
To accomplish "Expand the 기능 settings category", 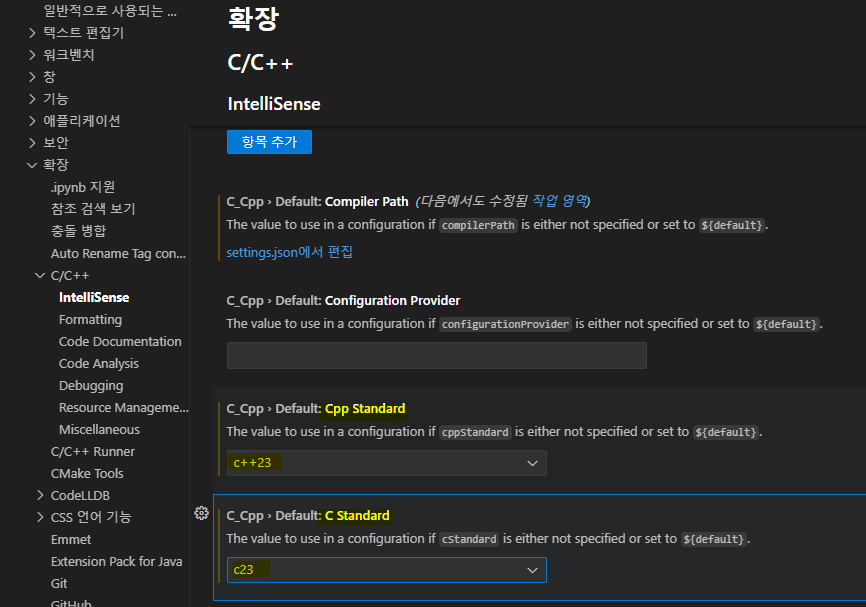I will click(33, 99).
